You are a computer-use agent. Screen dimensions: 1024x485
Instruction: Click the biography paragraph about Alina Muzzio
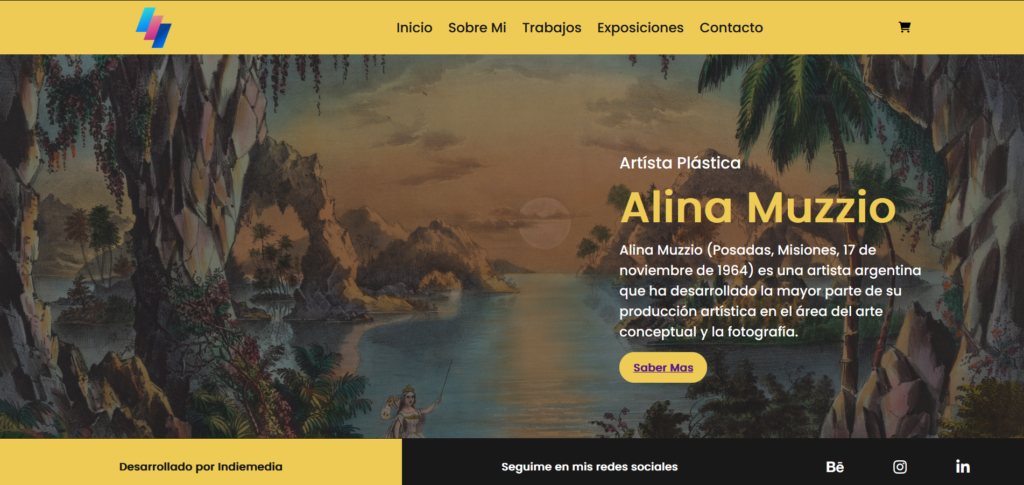(770, 291)
